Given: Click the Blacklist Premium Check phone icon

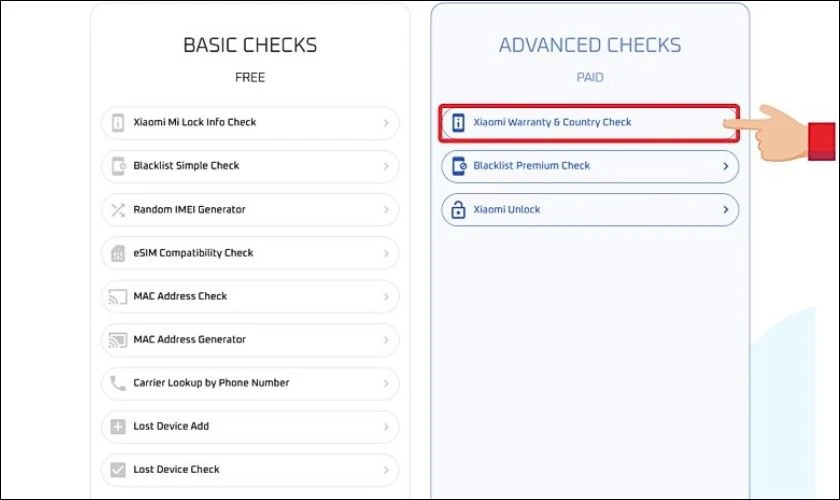Looking at the screenshot, I should point(458,166).
